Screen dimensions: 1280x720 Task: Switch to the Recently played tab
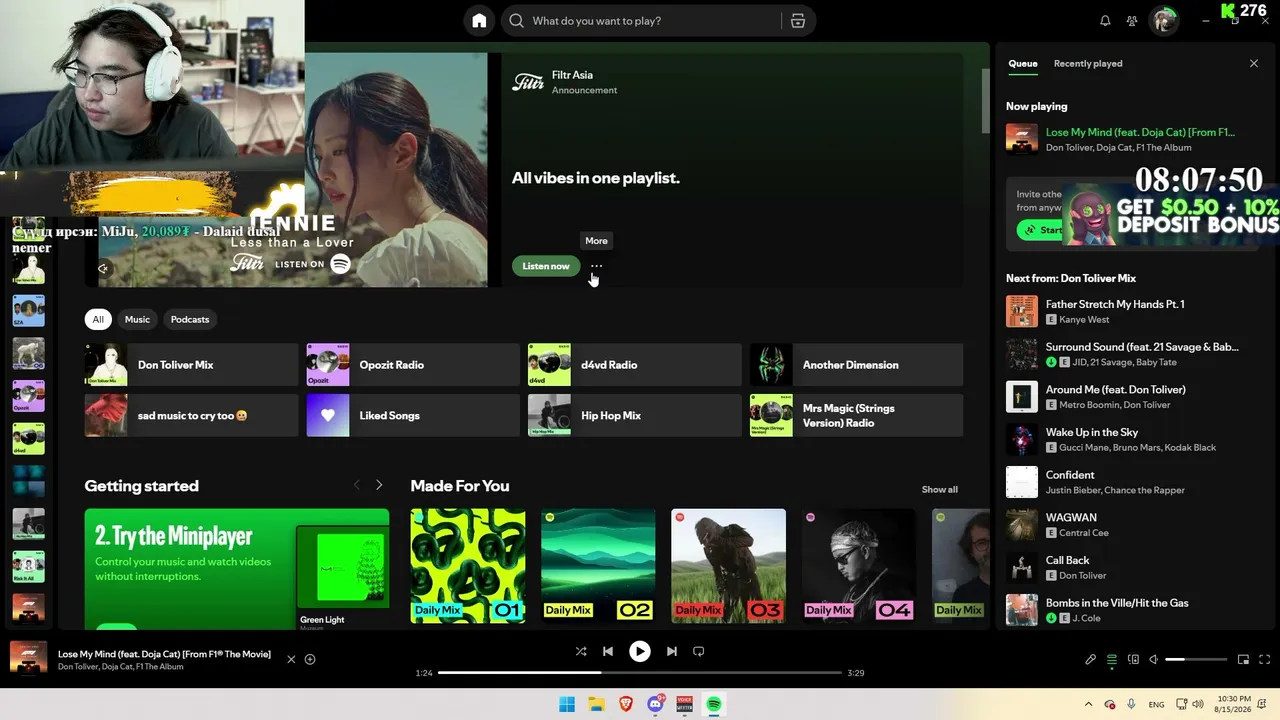pyautogui.click(x=1088, y=64)
